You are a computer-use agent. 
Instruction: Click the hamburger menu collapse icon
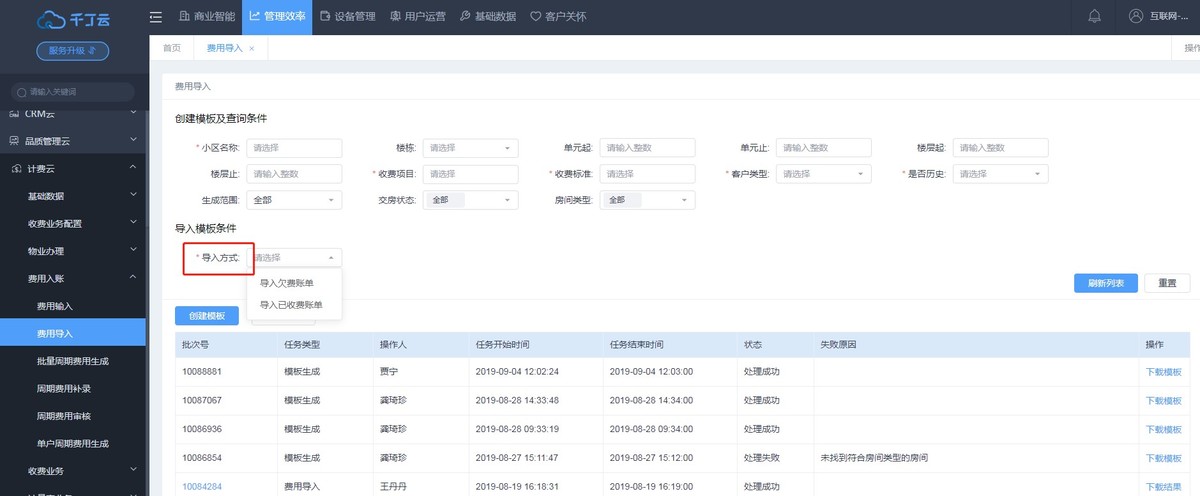pyautogui.click(x=155, y=16)
